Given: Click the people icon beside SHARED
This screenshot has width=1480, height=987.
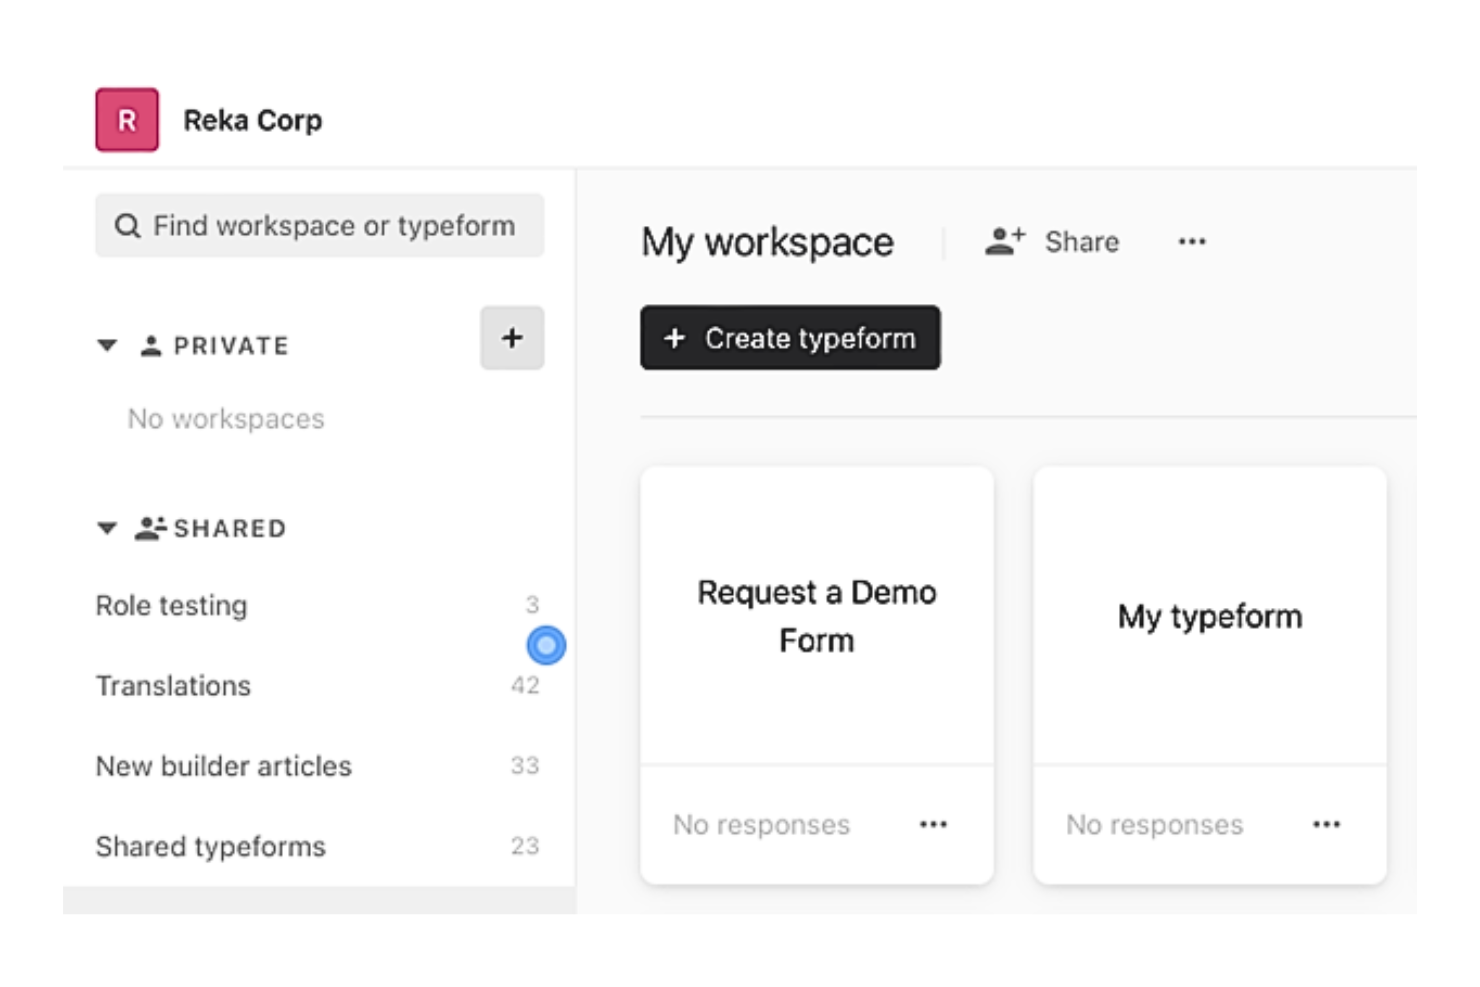Looking at the screenshot, I should [x=150, y=527].
